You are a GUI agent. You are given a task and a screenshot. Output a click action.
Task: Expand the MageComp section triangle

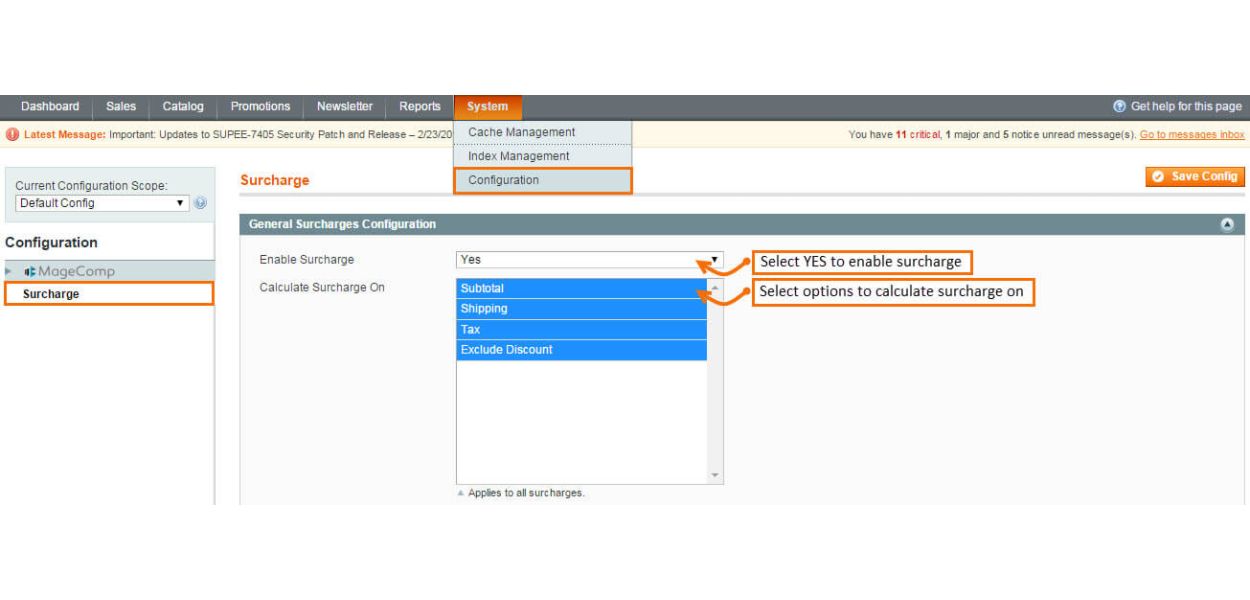click(x=10, y=272)
